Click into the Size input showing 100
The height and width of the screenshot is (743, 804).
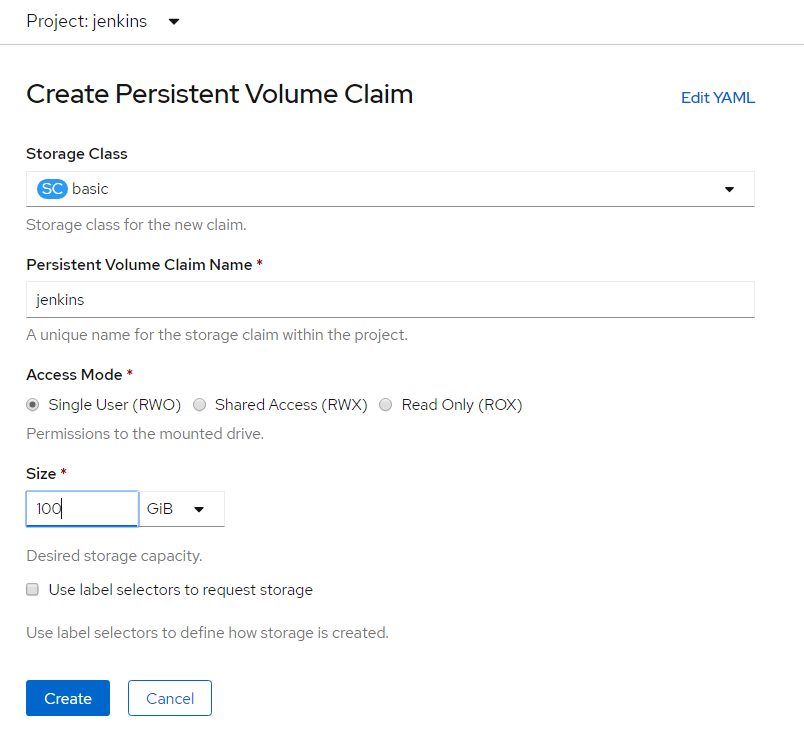point(82,509)
